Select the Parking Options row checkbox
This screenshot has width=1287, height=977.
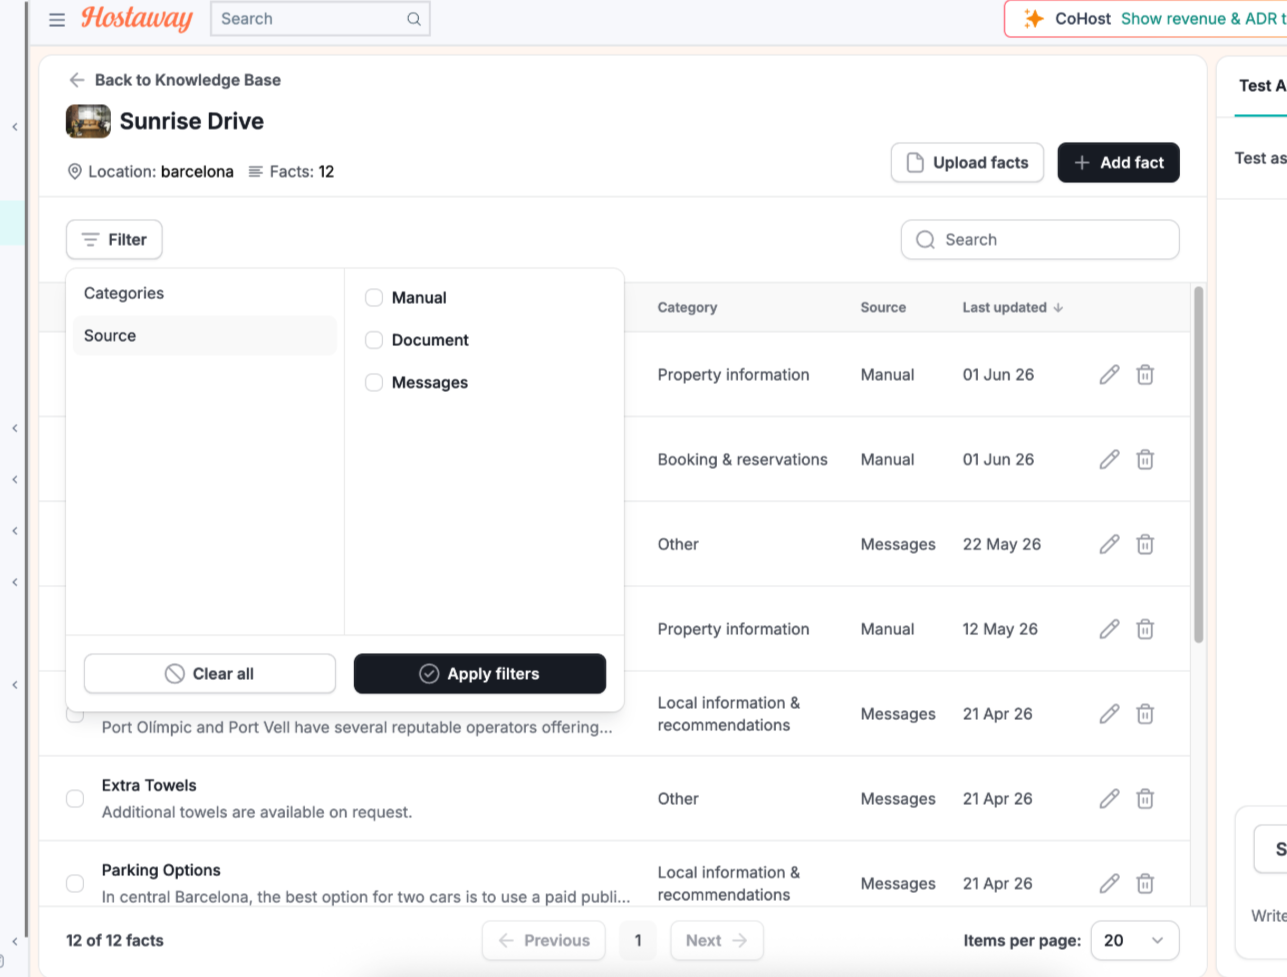[x=75, y=884]
